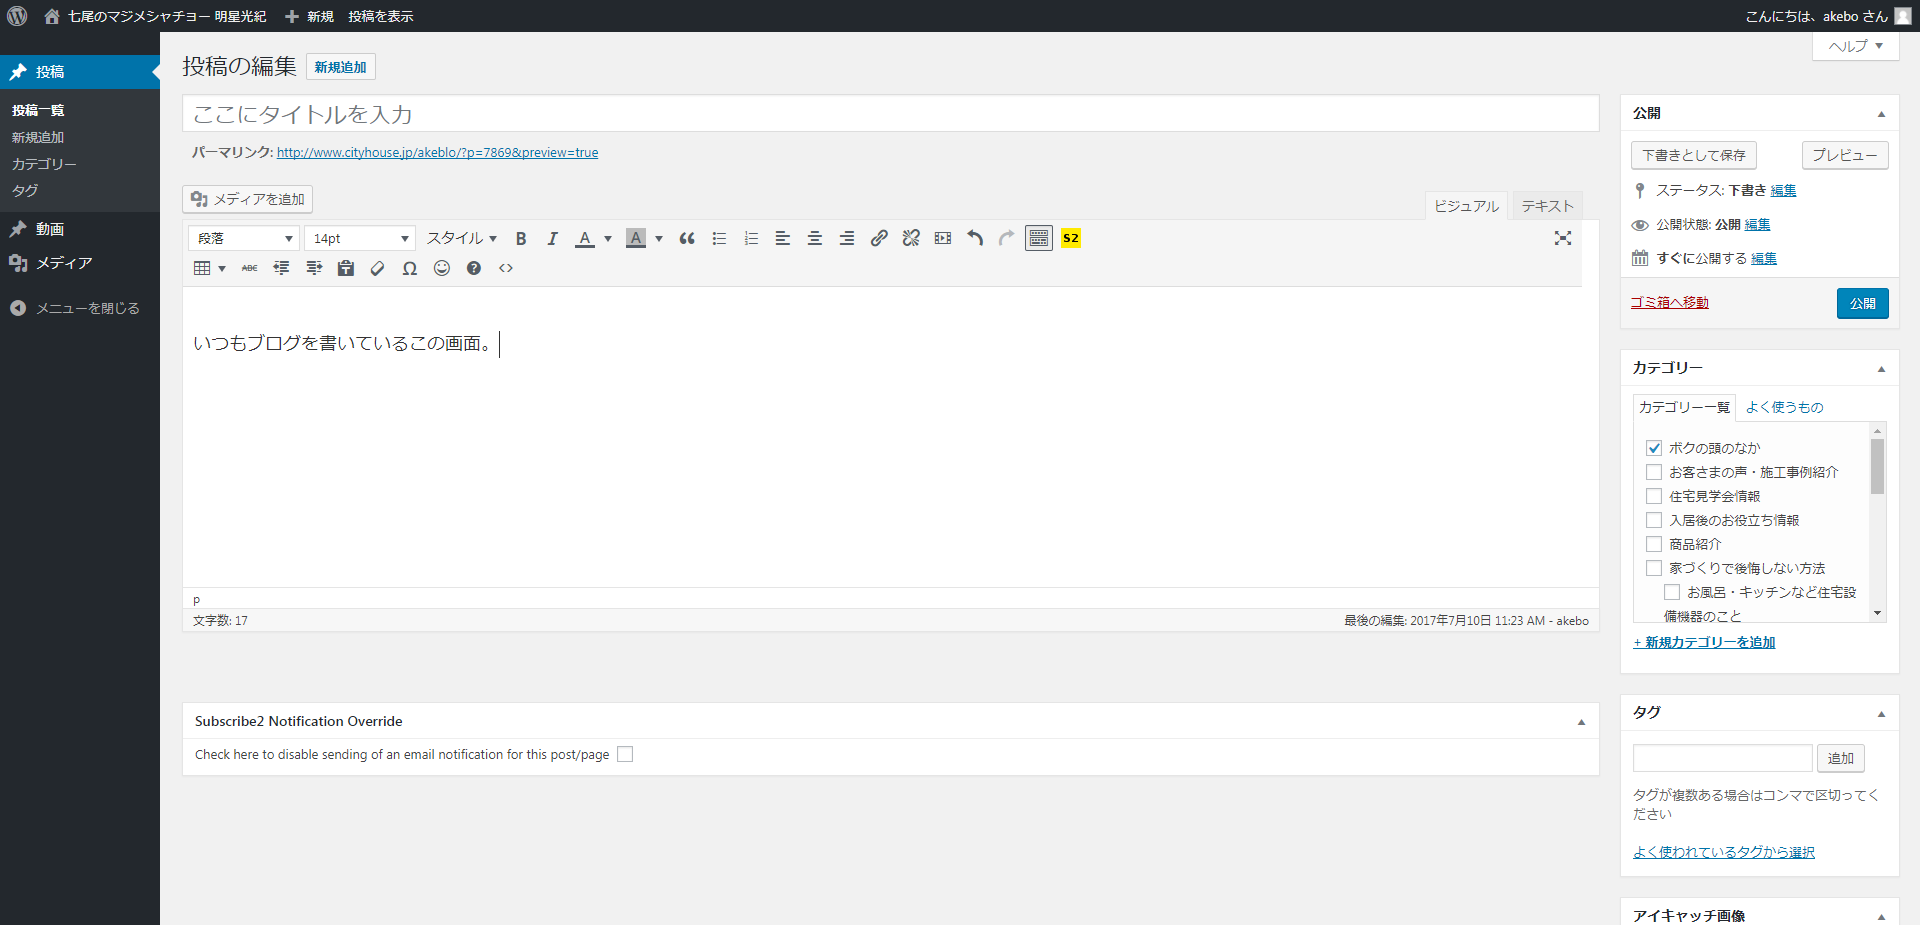Enter distraction-free fullscreen mode
1920x925 pixels.
(1563, 238)
